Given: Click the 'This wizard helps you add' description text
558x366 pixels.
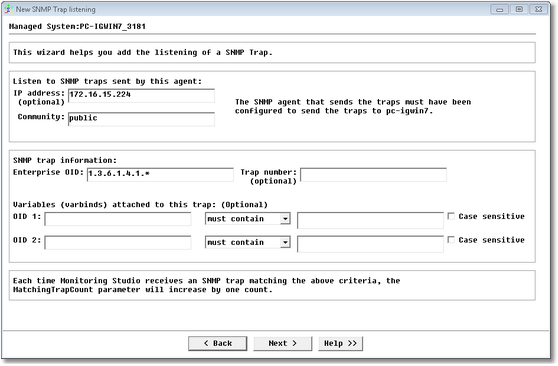Looking at the screenshot, I should coord(143,52).
